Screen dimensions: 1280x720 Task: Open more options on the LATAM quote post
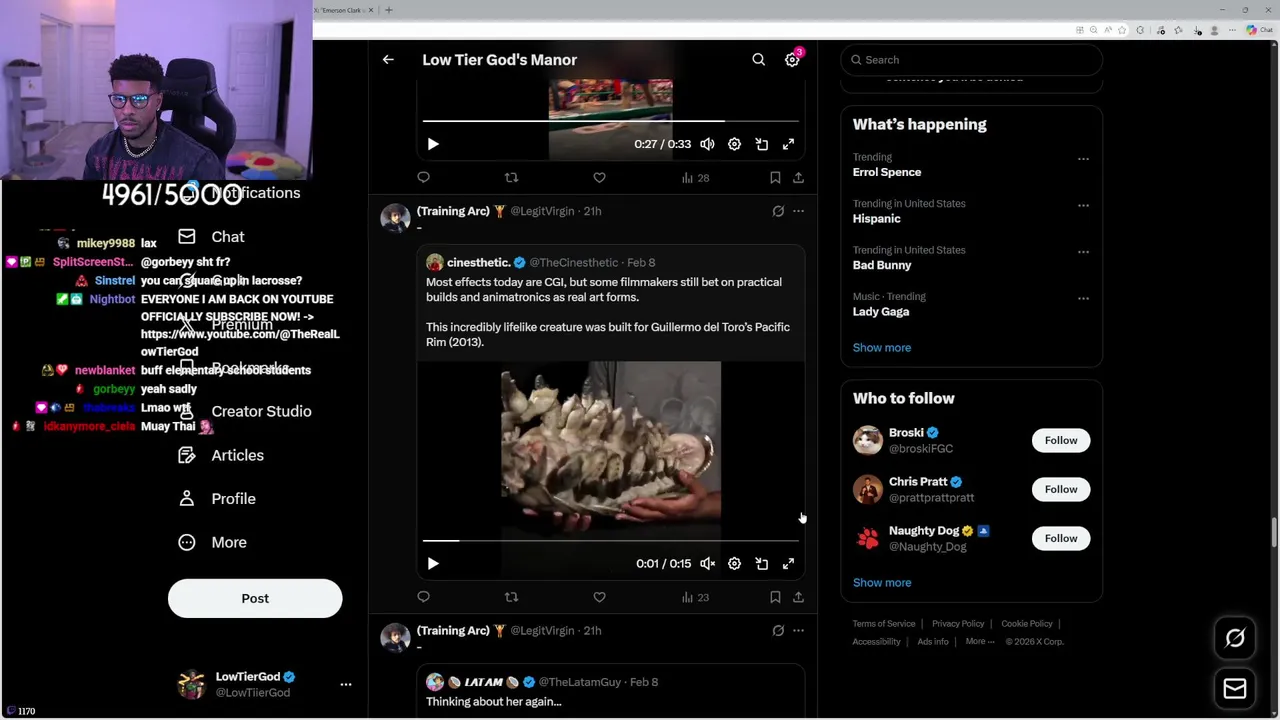[798, 631]
